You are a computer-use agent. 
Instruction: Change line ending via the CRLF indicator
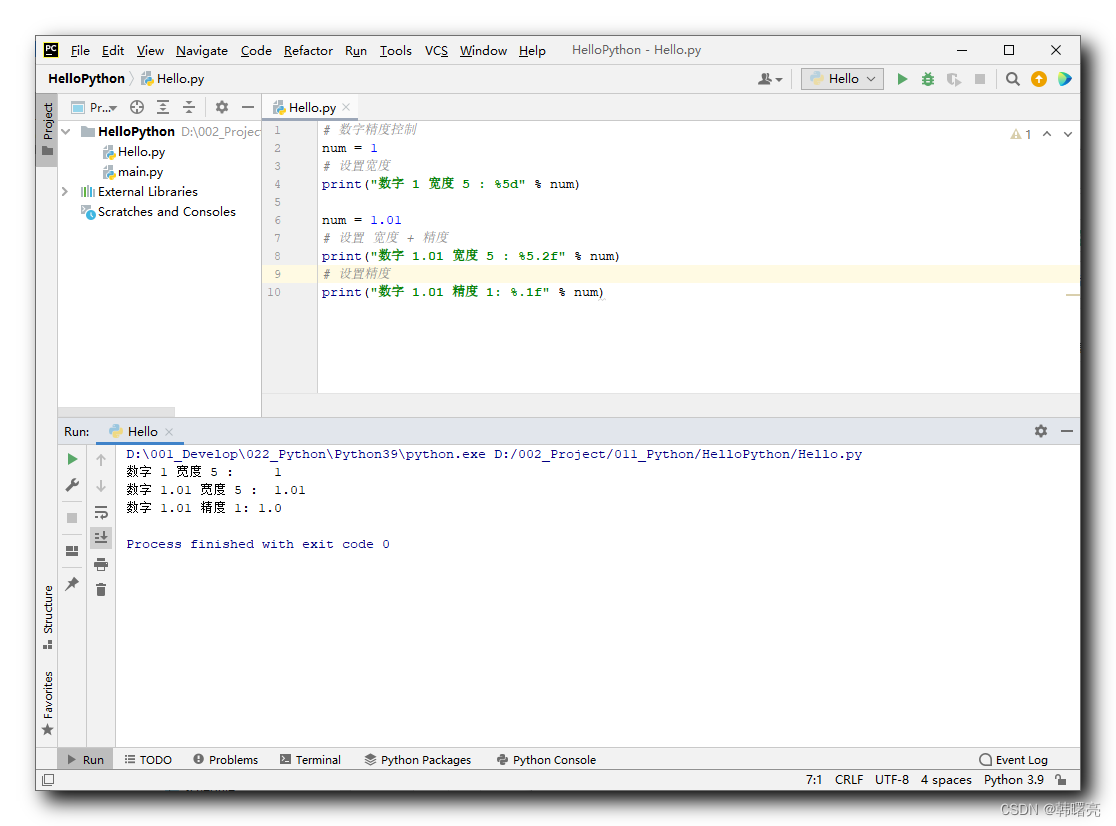click(x=849, y=779)
